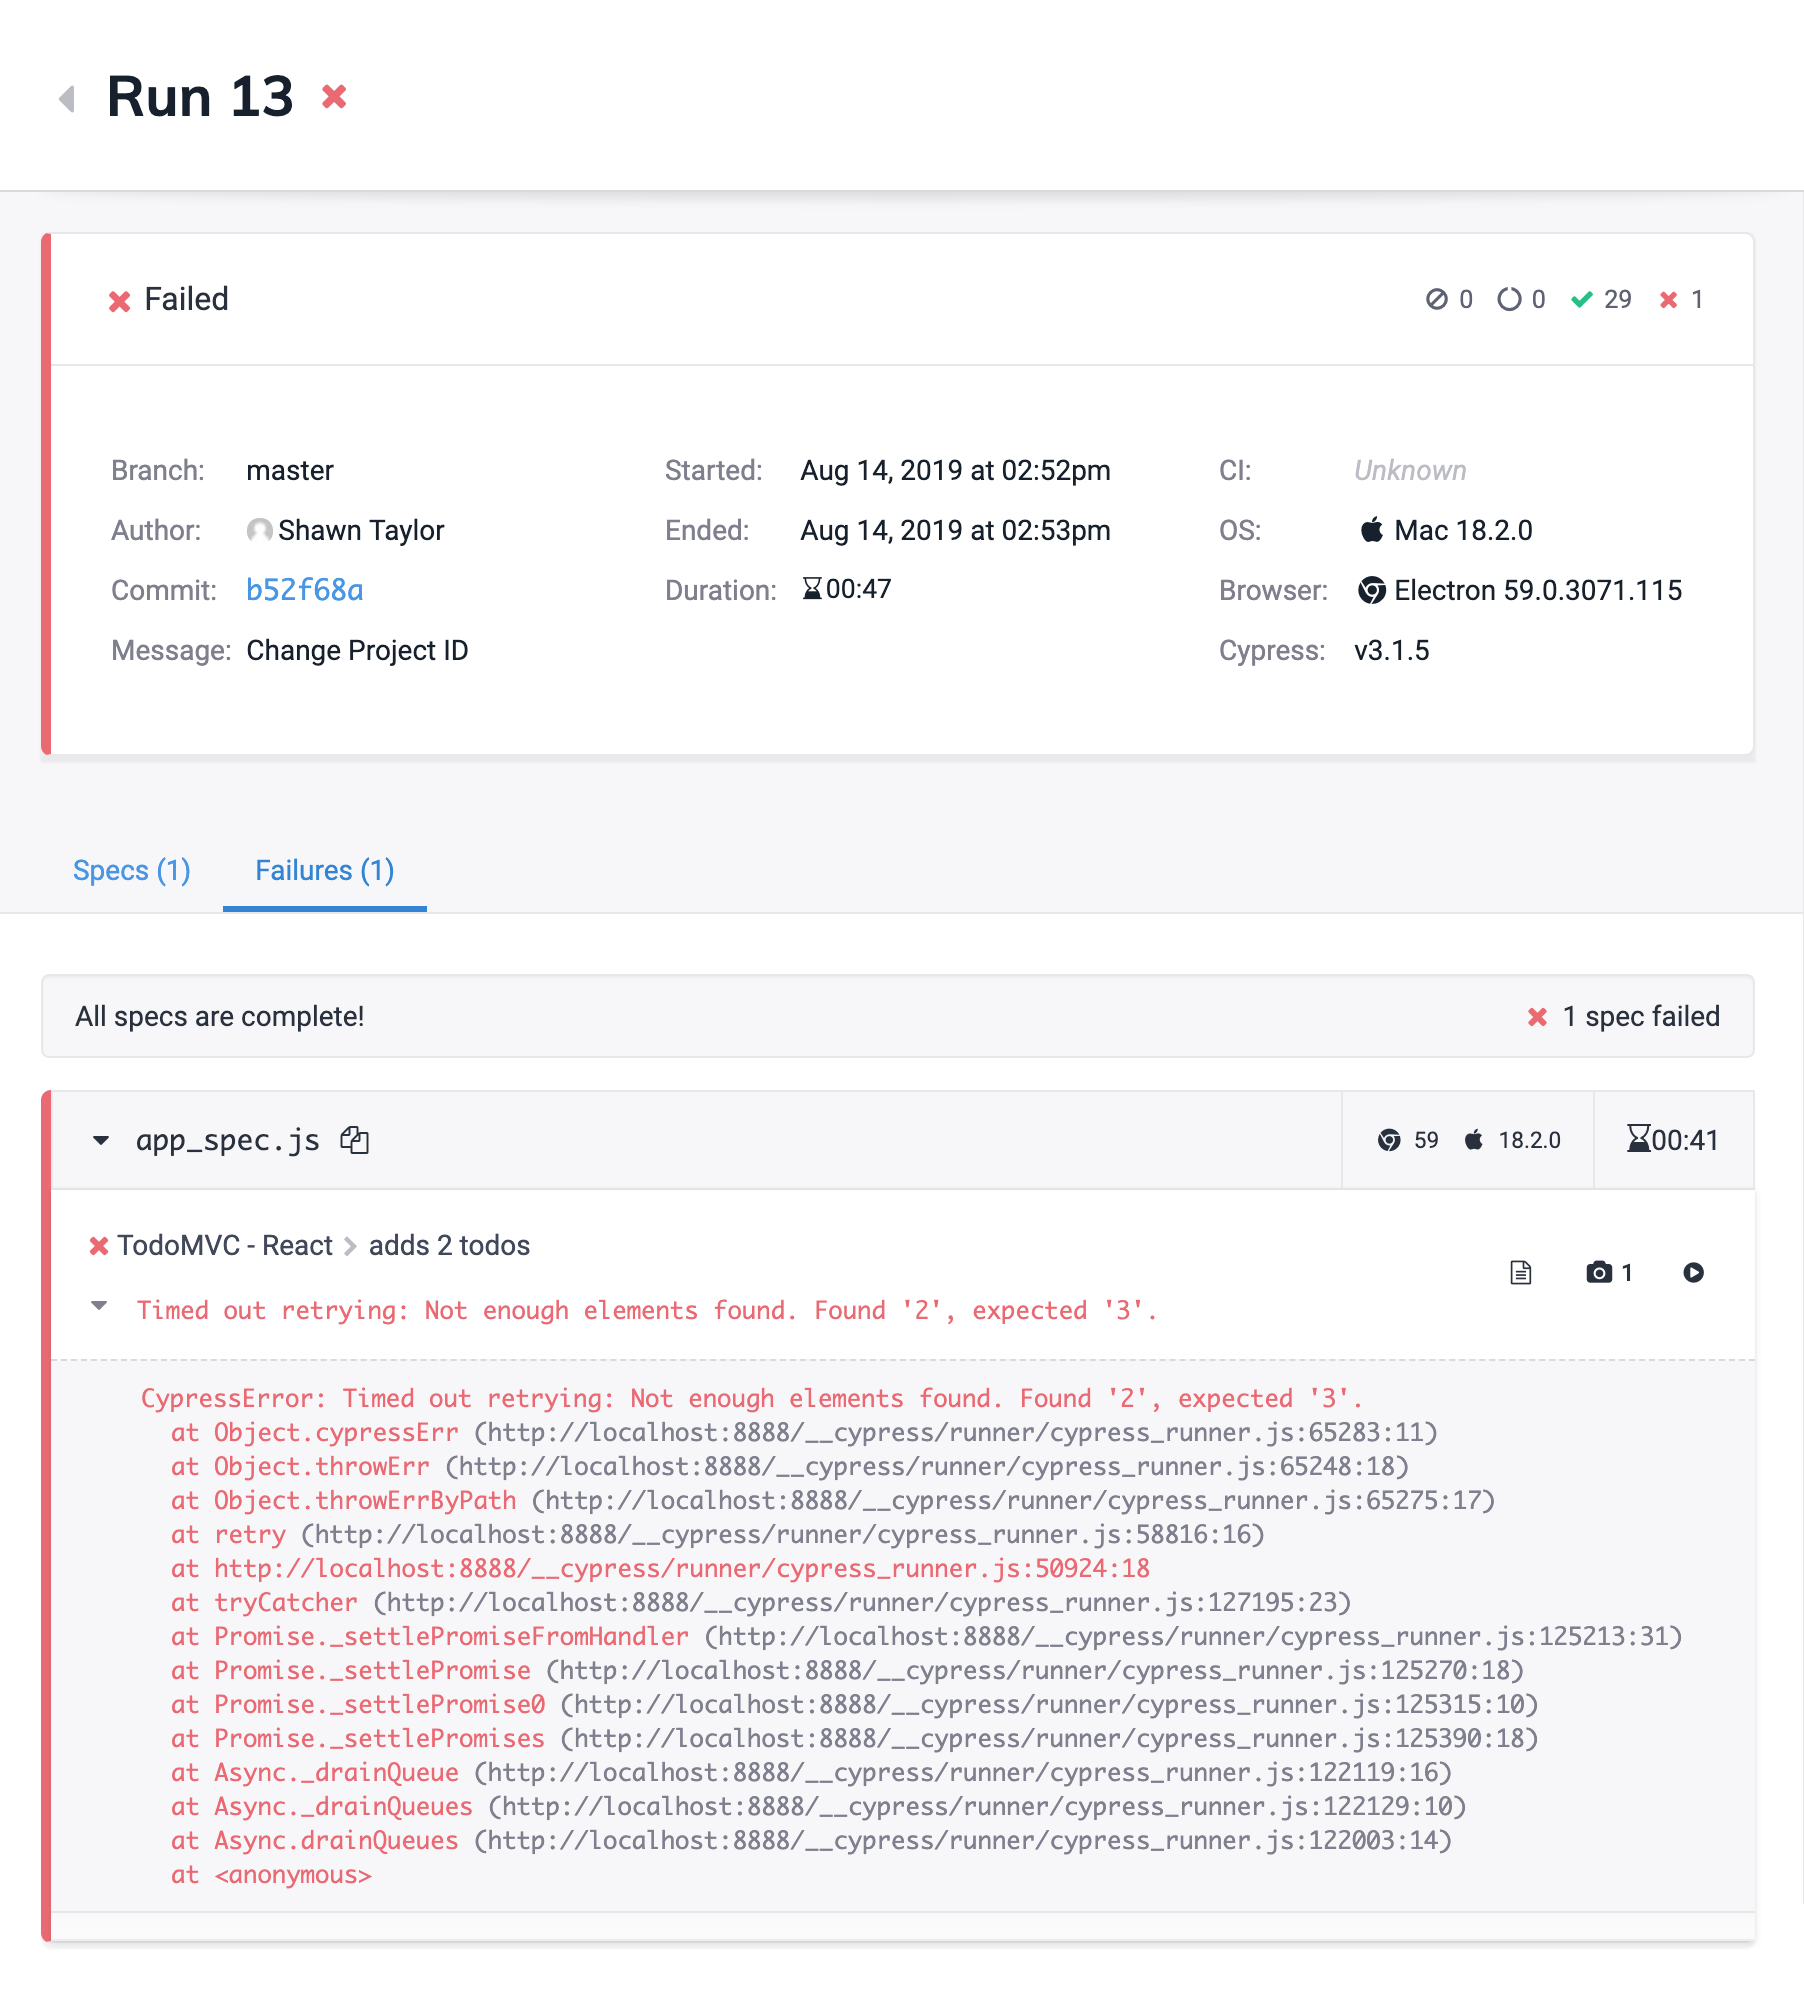Screen dimensions: 1804x2012
Task: Switch to the Specs tab
Action: tap(132, 870)
